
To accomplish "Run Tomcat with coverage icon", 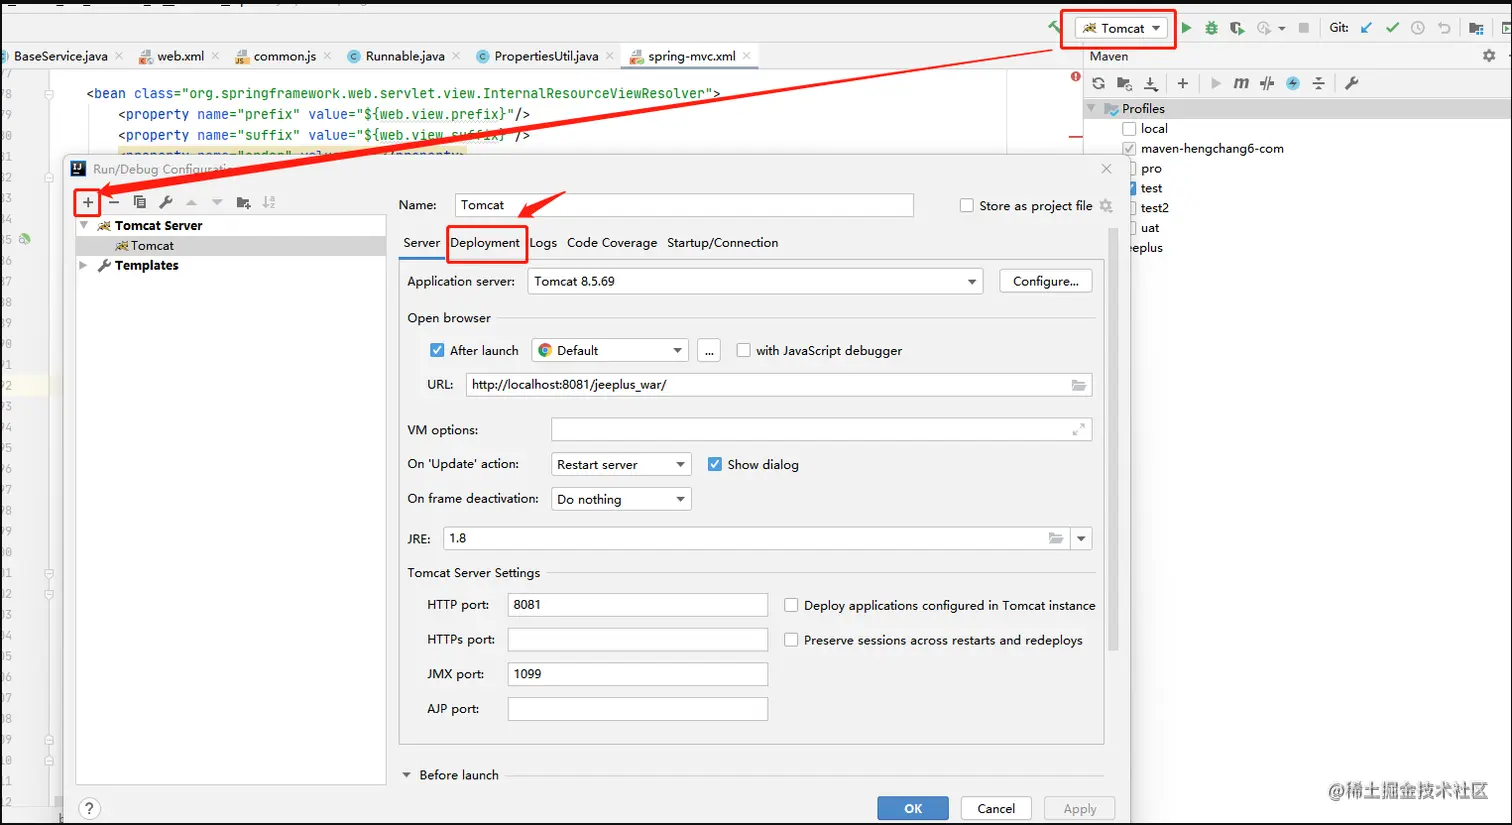I will point(1237,28).
